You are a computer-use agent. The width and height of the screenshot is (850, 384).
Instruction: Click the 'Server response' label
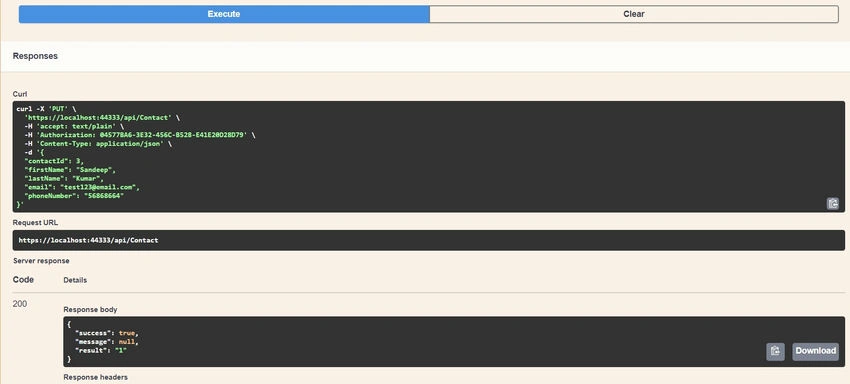(41, 260)
